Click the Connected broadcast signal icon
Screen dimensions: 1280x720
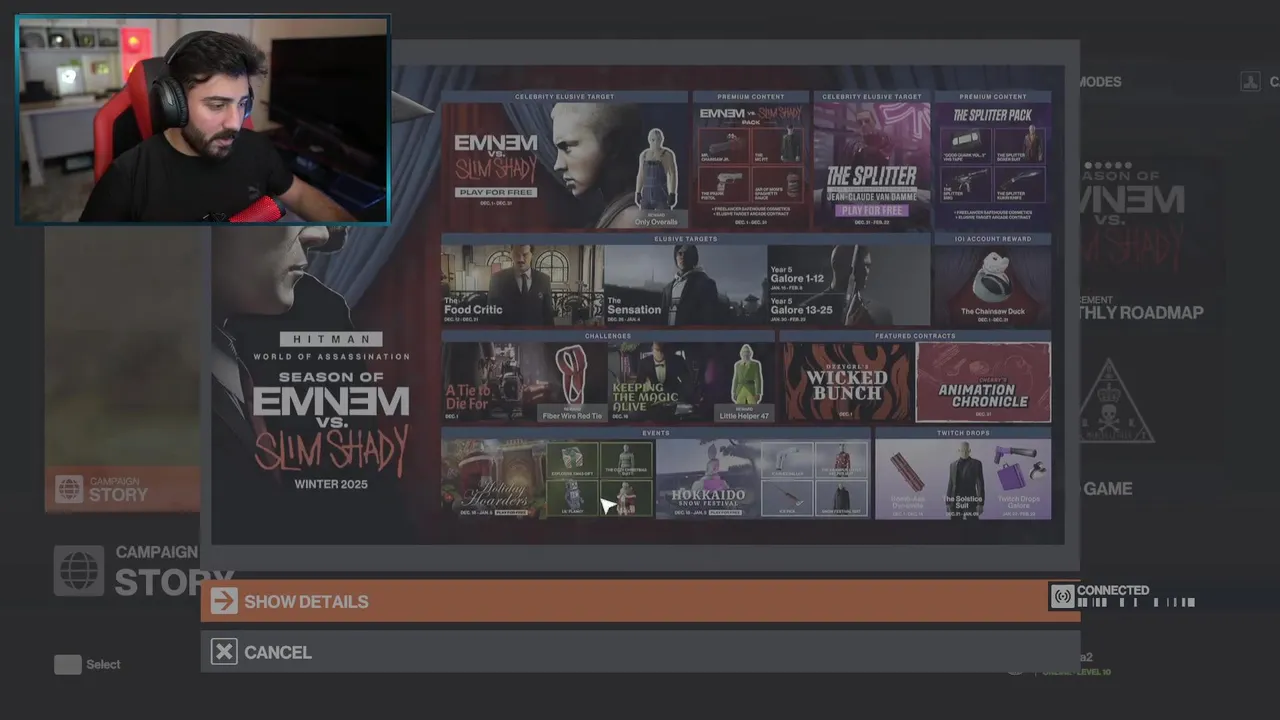point(1062,597)
